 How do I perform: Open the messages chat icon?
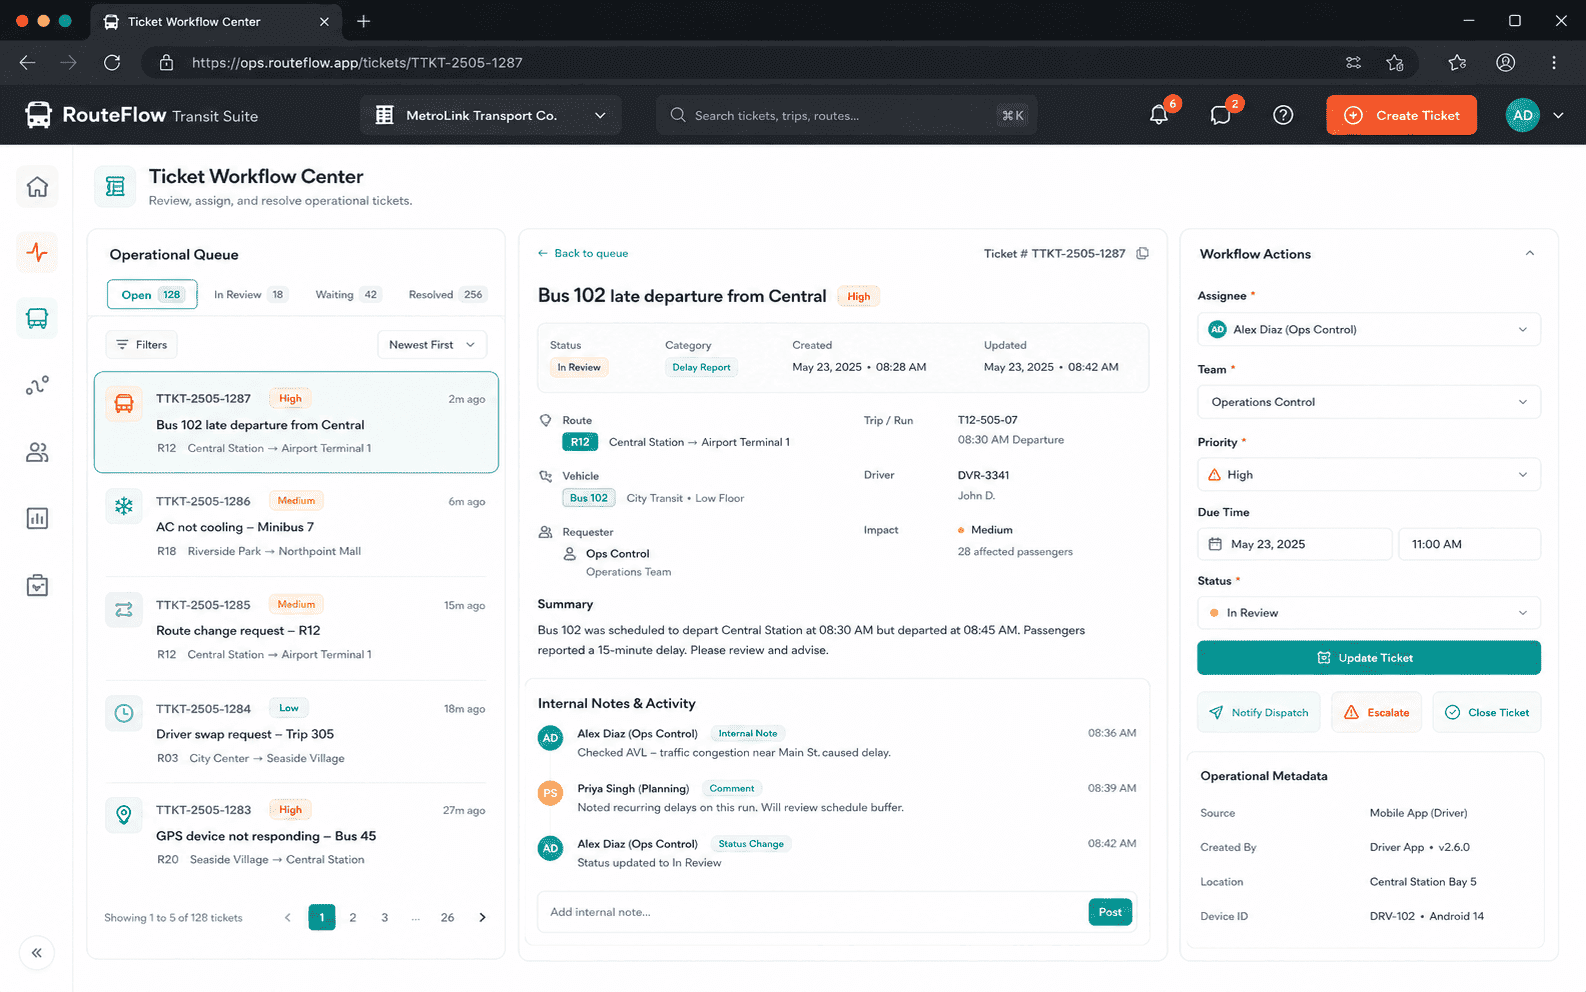[1220, 115]
